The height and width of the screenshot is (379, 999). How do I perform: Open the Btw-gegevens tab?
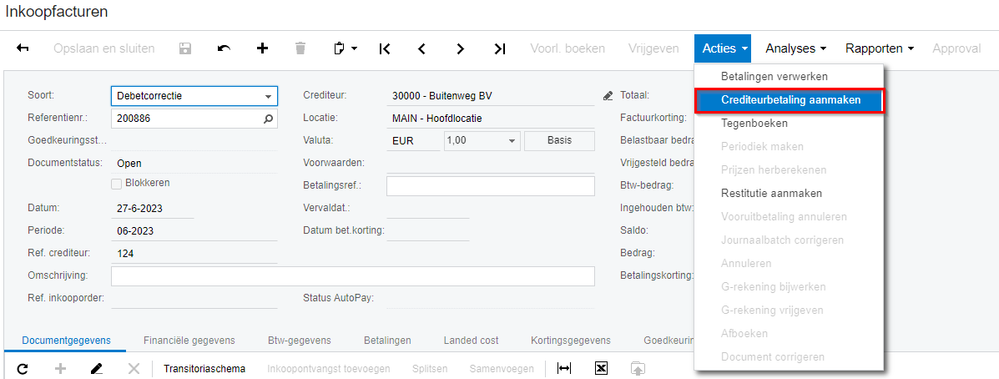point(299,340)
